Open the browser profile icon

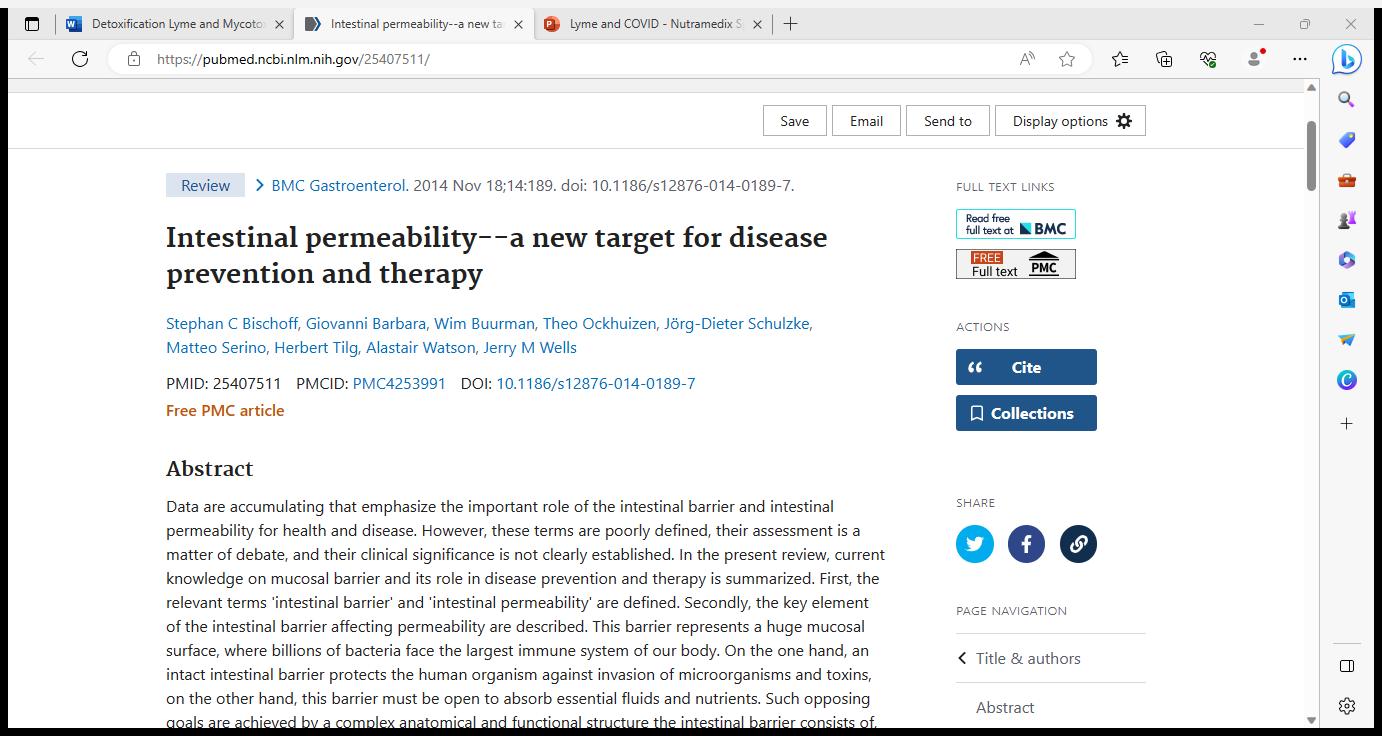[1254, 59]
